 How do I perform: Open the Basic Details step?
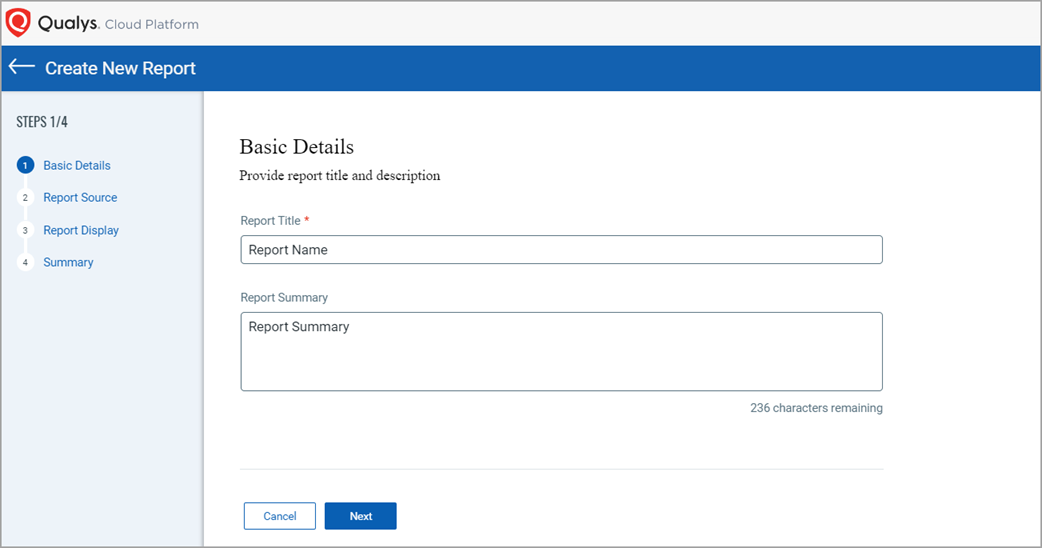(x=77, y=165)
